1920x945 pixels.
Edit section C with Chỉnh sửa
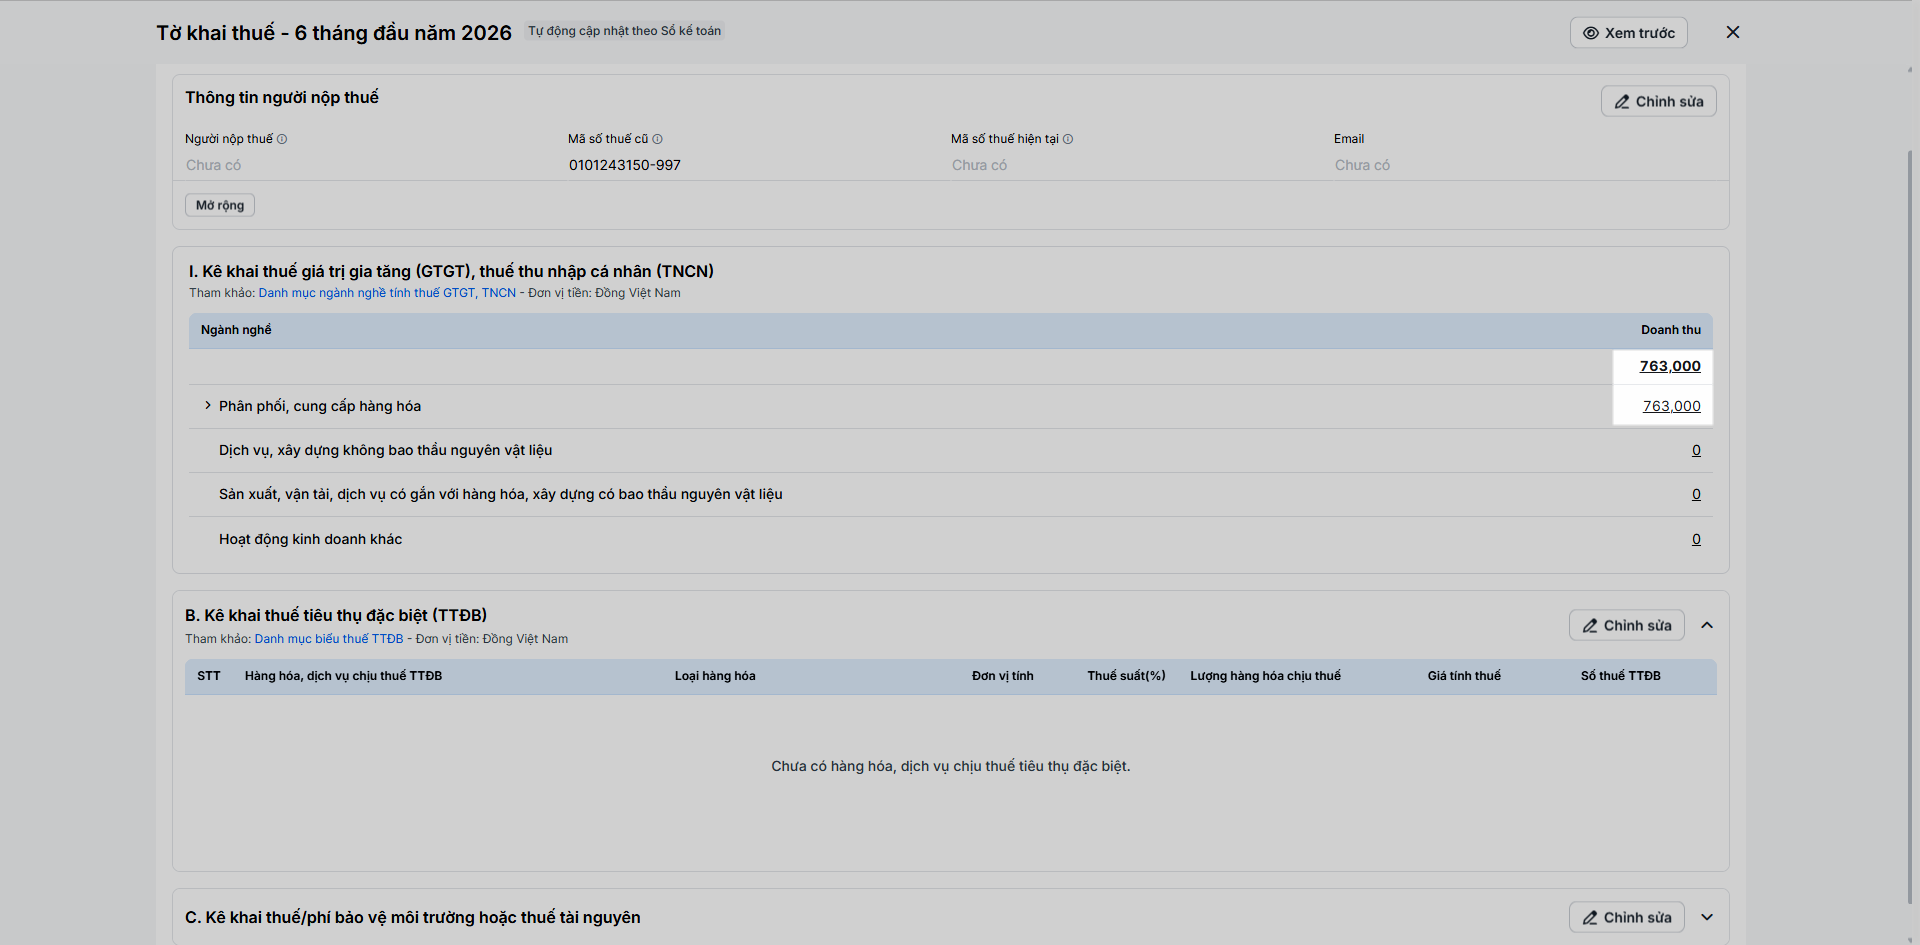click(1626, 917)
